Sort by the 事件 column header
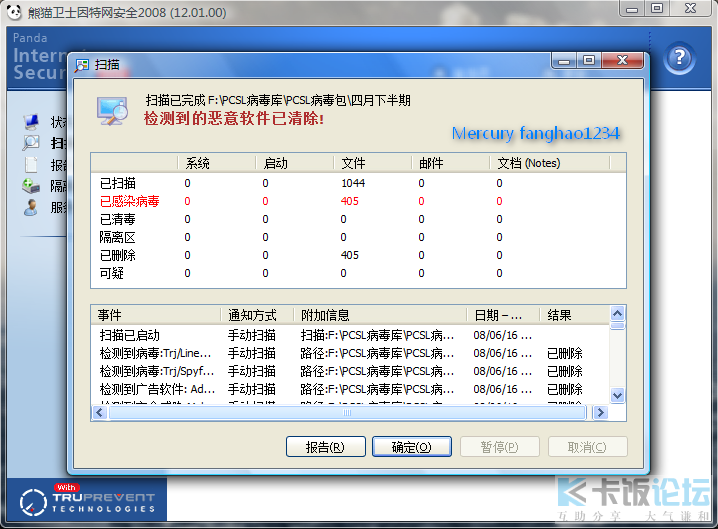The height and width of the screenshot is (529, 718). [156, 315]
